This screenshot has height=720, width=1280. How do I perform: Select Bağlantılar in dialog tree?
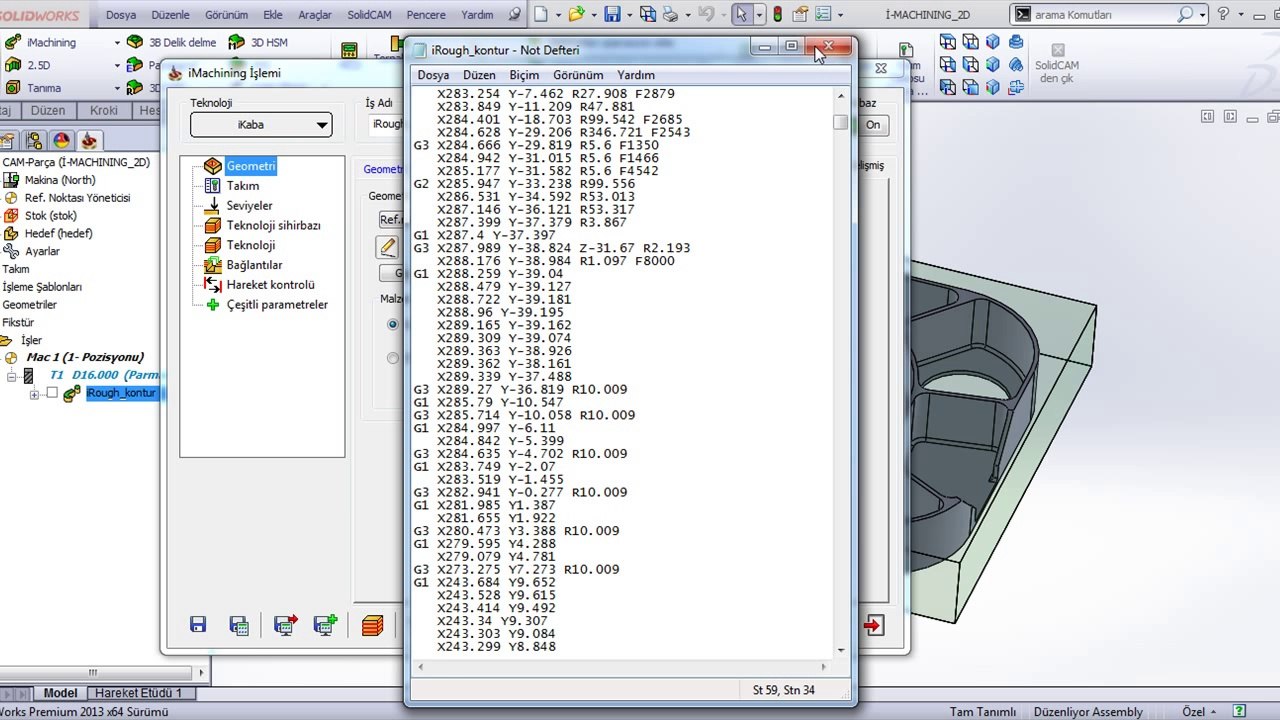(254, 265)
